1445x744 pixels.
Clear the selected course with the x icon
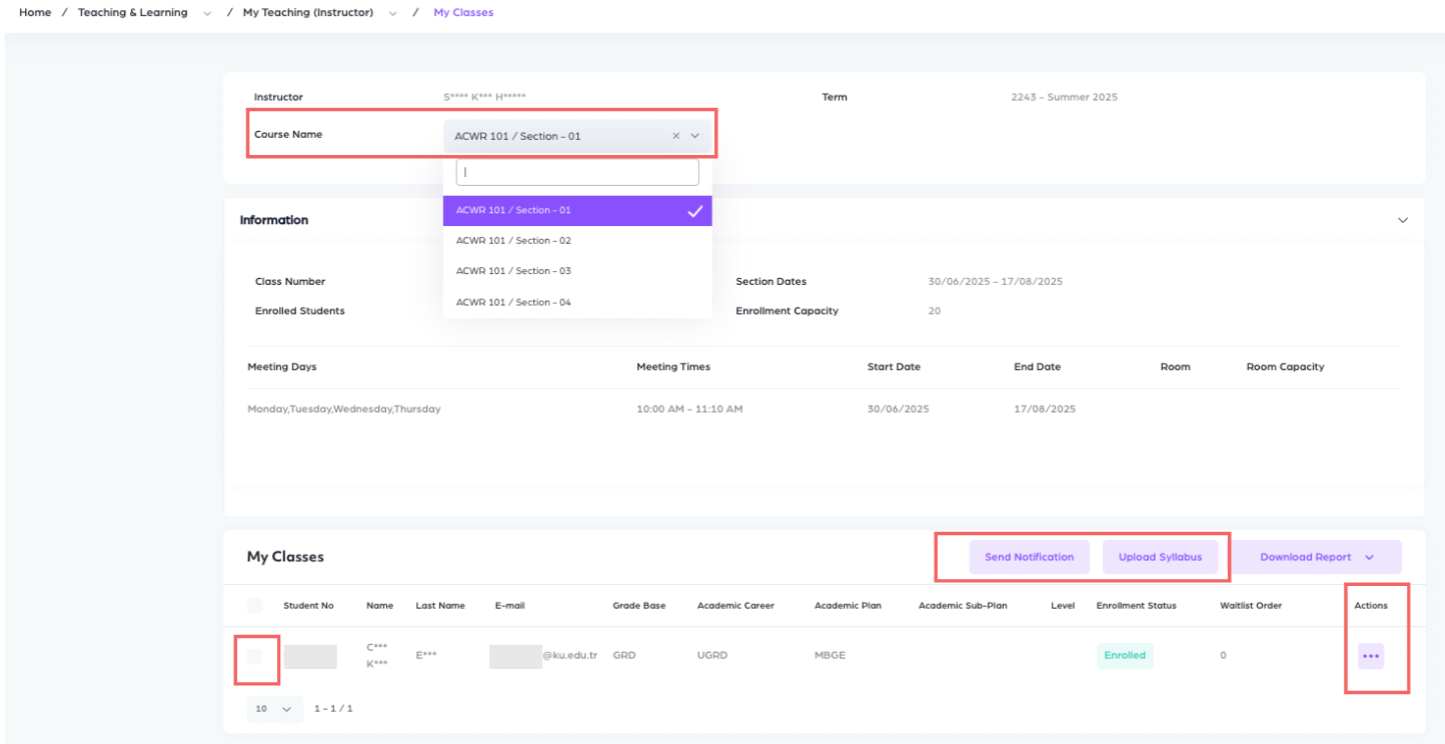coord(676,136)
